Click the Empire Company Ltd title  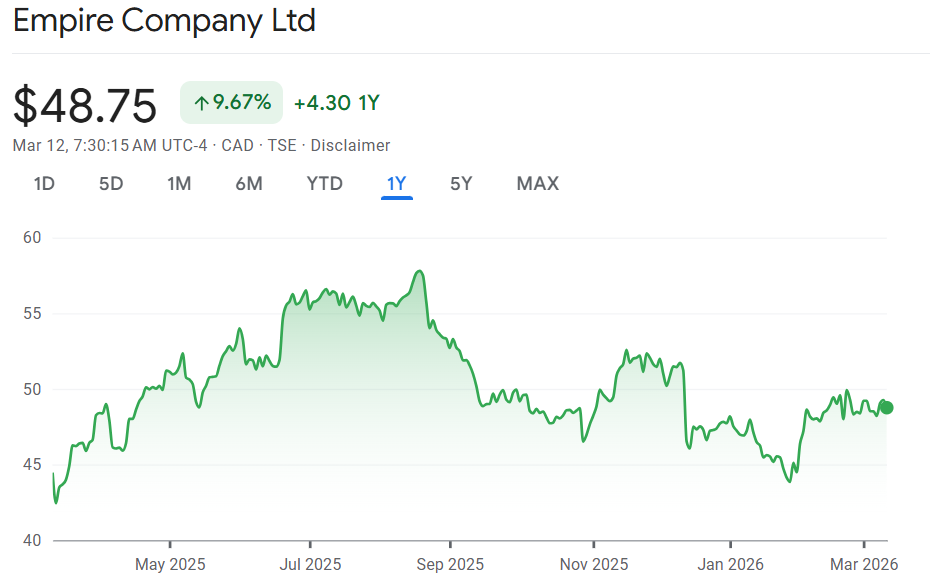coord(164,21)
